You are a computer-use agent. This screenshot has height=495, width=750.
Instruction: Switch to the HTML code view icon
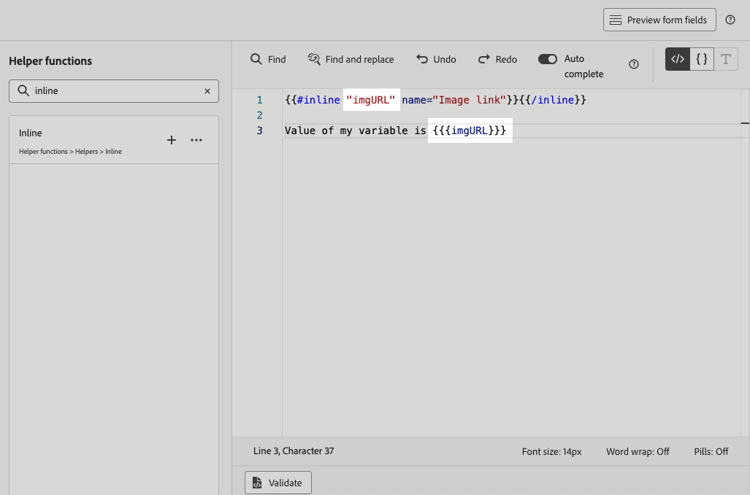[x=677, y=59]
